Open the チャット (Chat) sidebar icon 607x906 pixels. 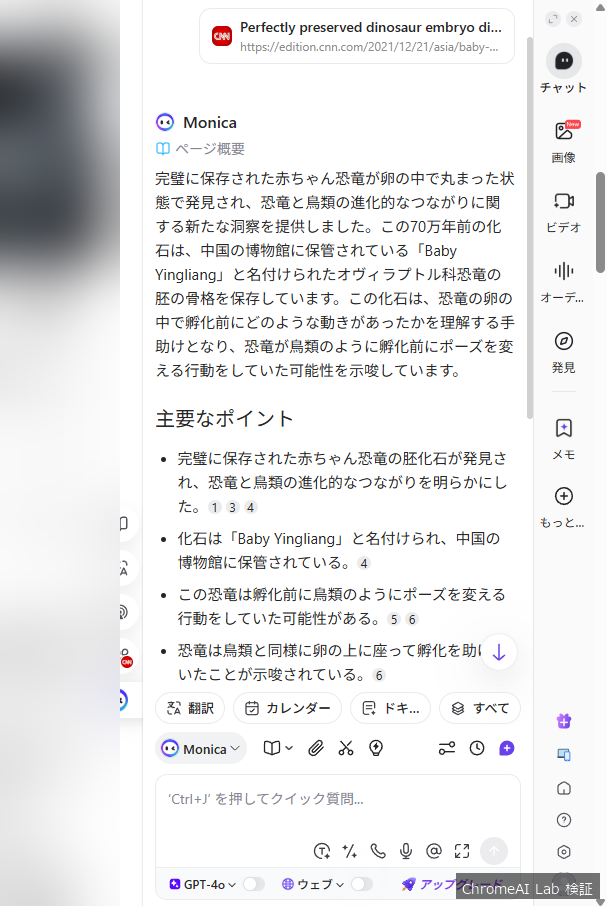coord(564,61)
